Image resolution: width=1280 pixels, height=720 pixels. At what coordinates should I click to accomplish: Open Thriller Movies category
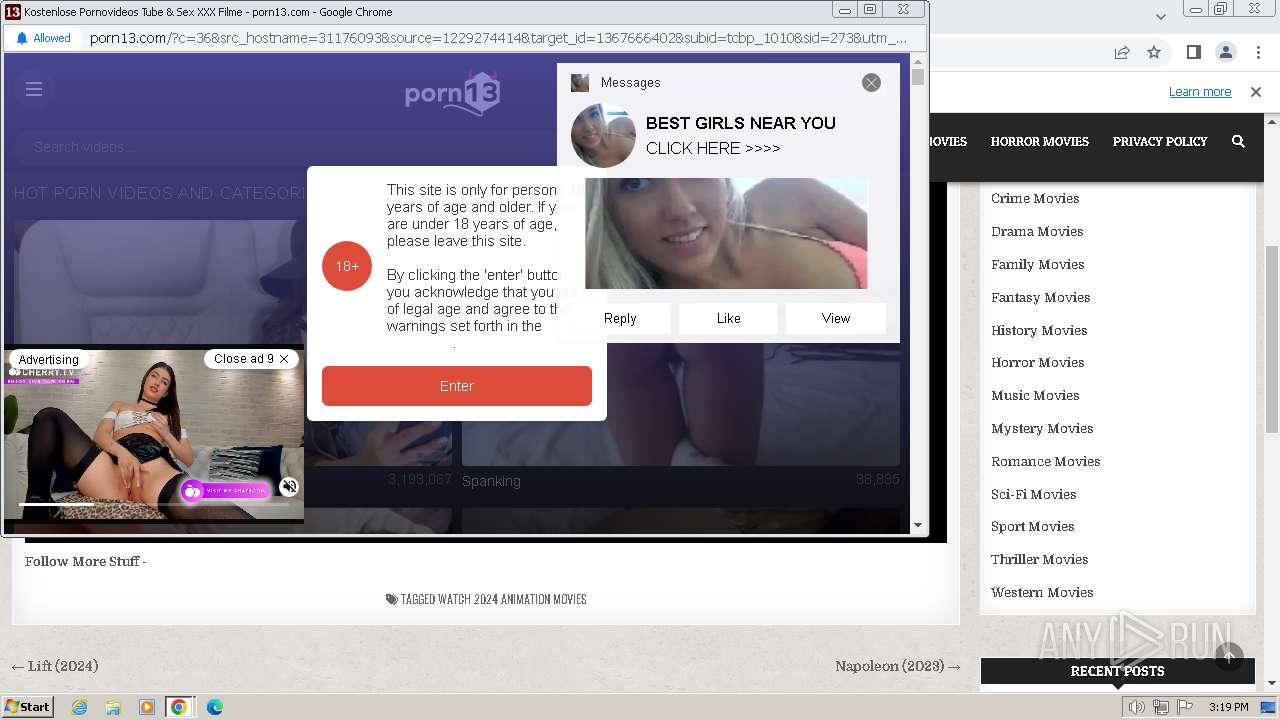click(1039, 559)
